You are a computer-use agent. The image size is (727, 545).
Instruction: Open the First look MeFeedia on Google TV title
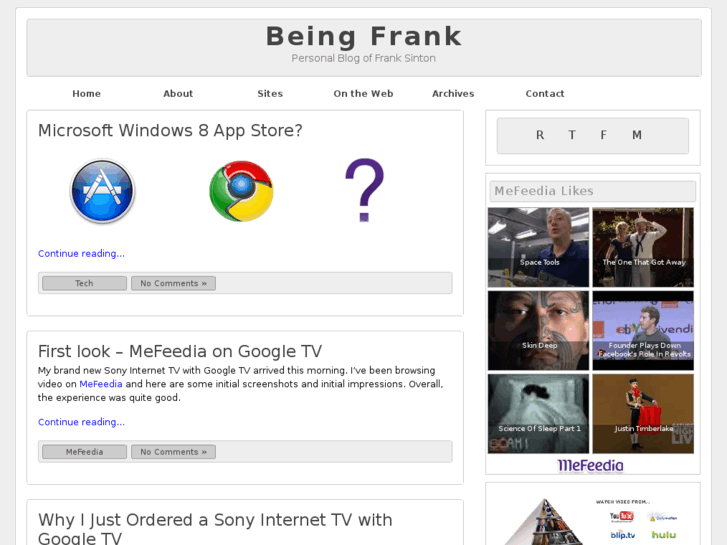tap(180, 352)
